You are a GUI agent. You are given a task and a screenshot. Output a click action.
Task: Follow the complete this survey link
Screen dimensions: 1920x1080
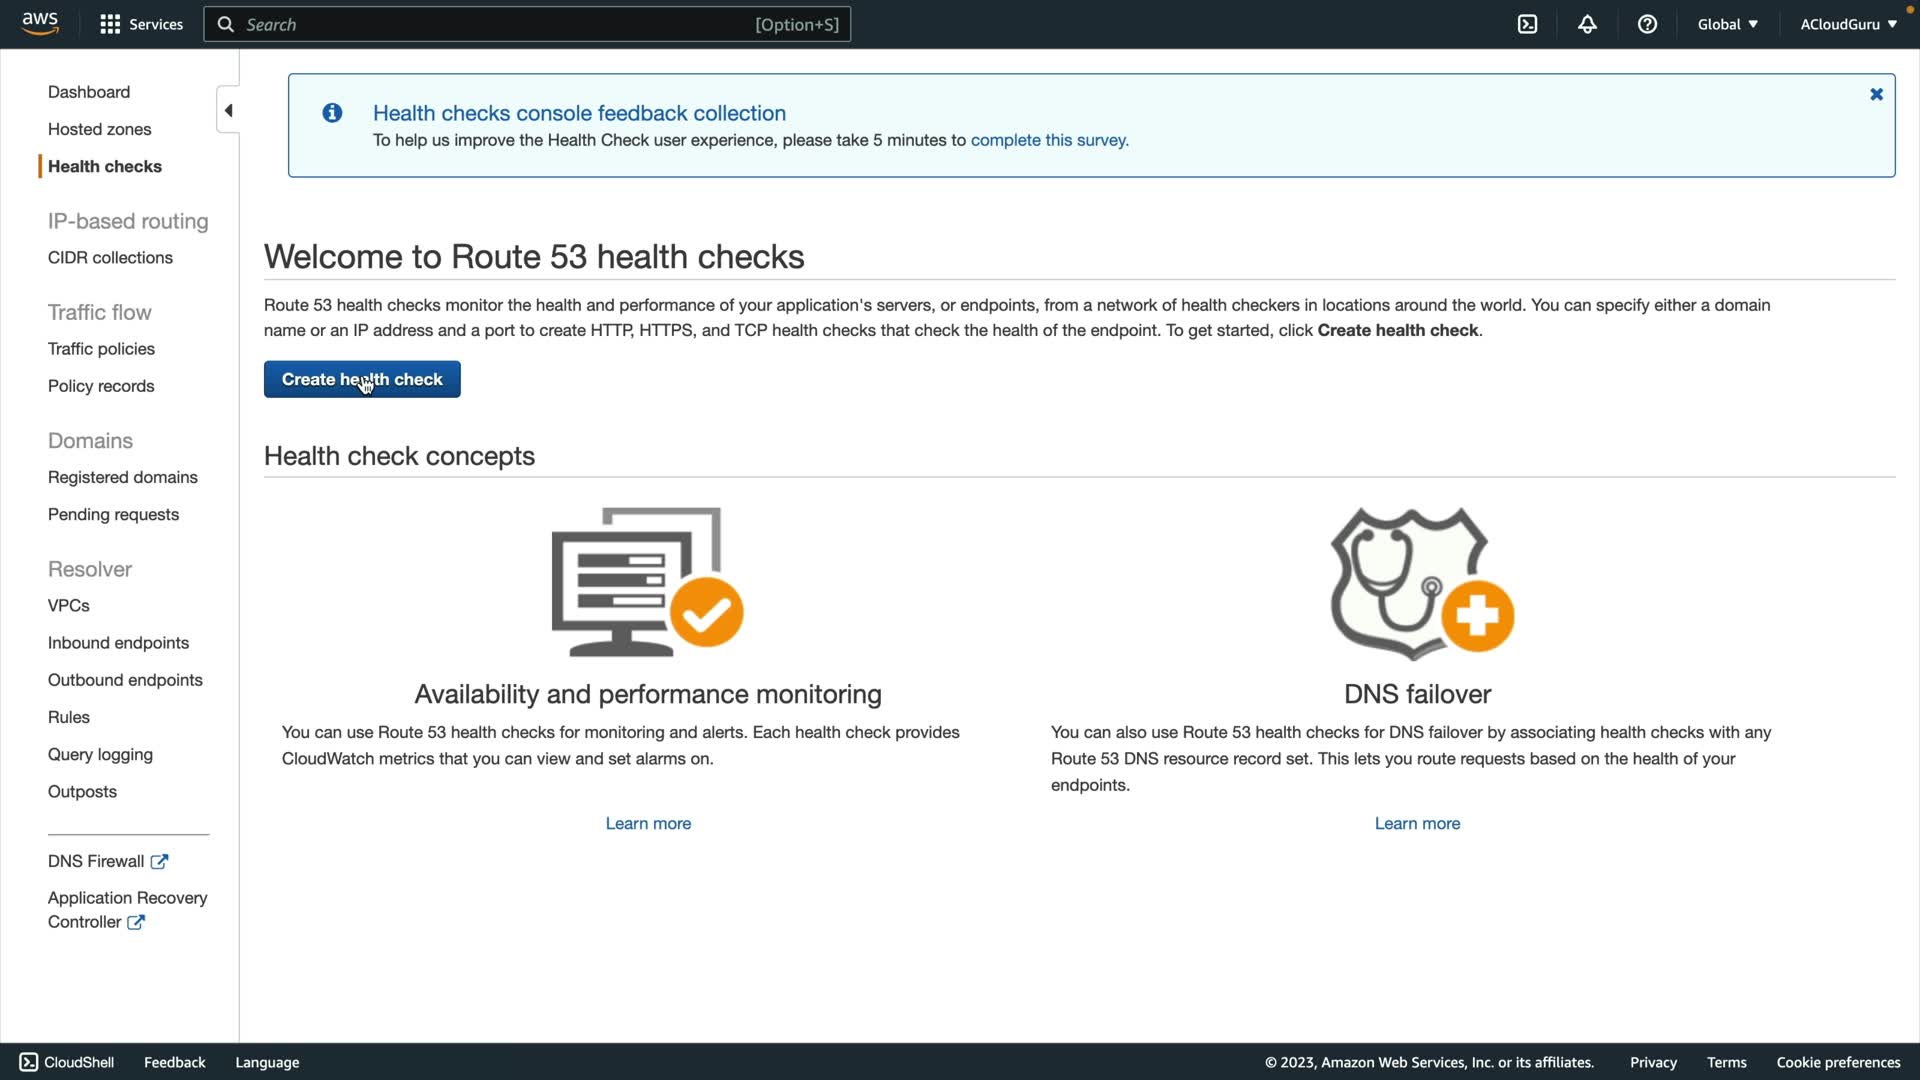(x=1049, y=140)
